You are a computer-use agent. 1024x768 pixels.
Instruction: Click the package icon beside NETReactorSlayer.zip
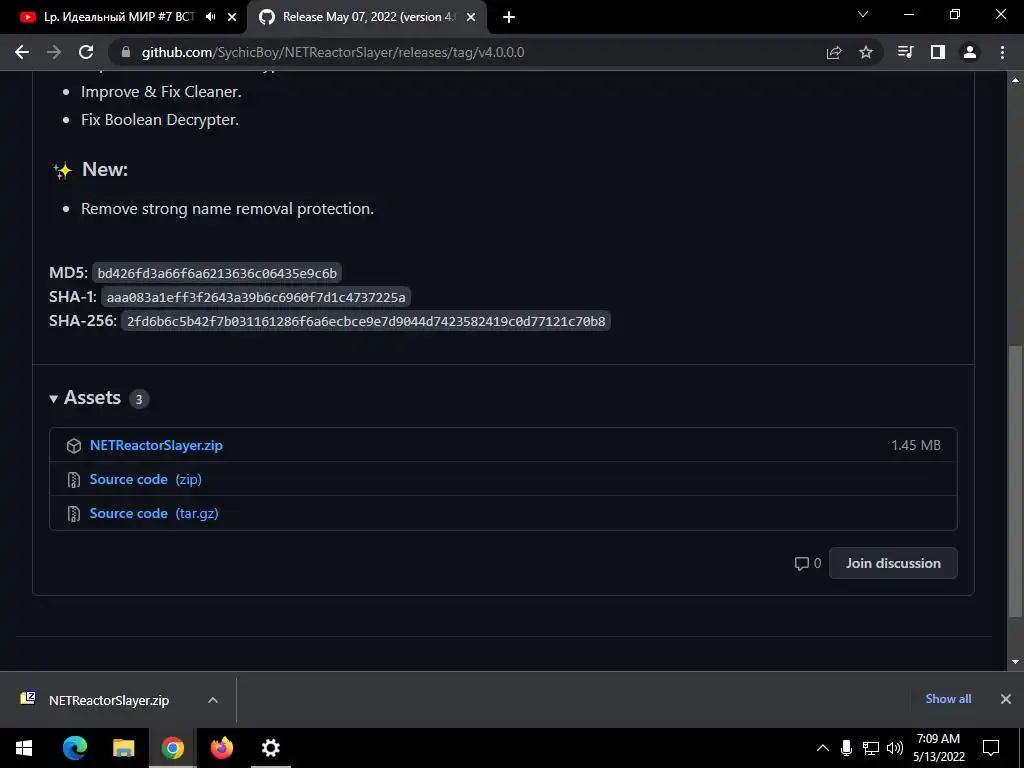pyautogui.click(x=74, y=445)
